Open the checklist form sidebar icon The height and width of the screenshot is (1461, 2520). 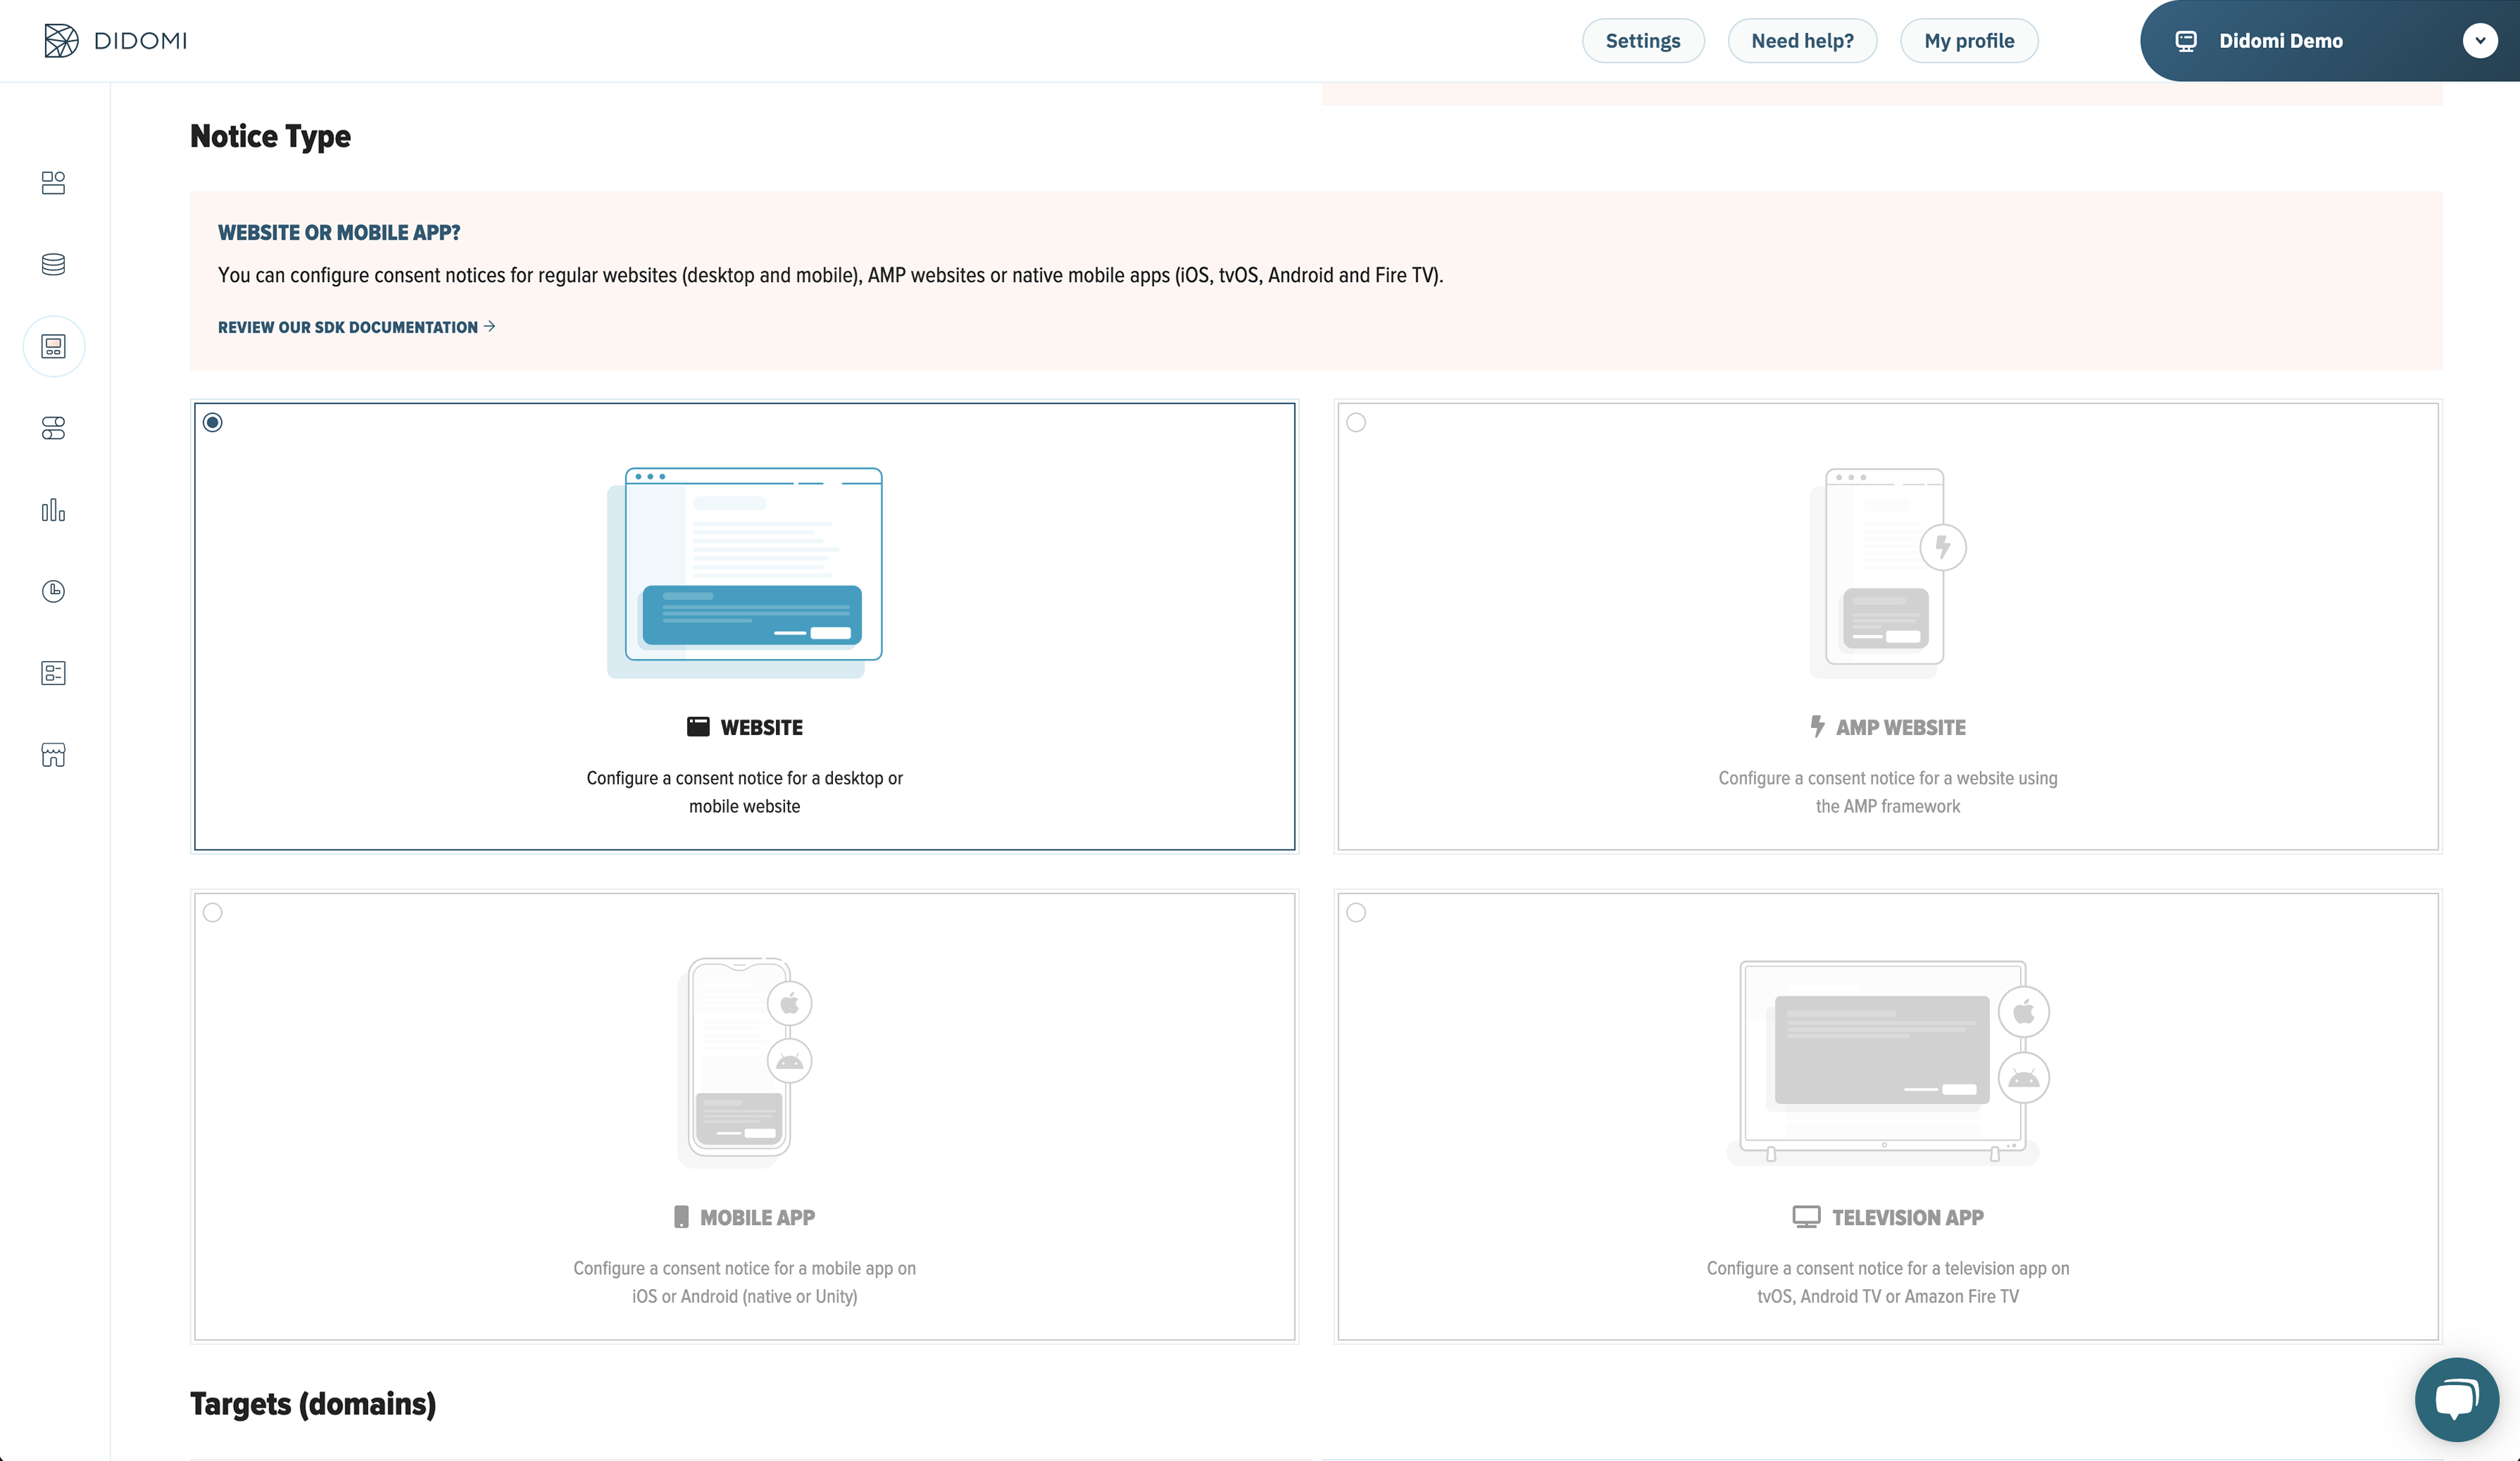pos(53,673)
